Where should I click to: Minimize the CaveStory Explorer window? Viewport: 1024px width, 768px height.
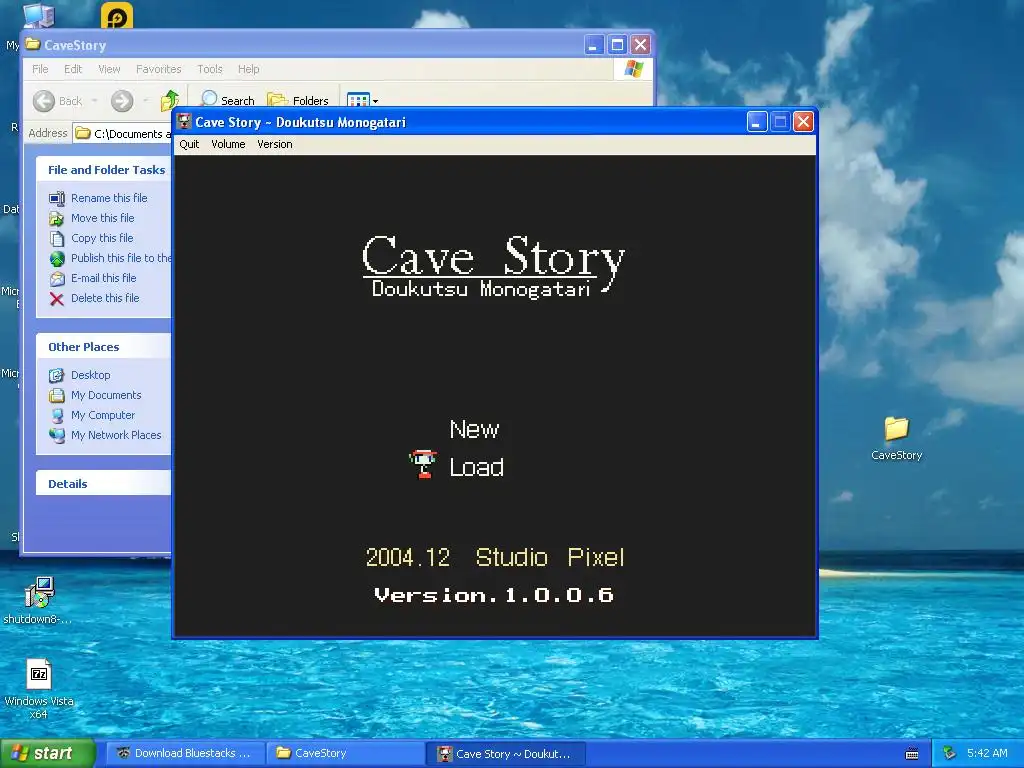[593, 45]
